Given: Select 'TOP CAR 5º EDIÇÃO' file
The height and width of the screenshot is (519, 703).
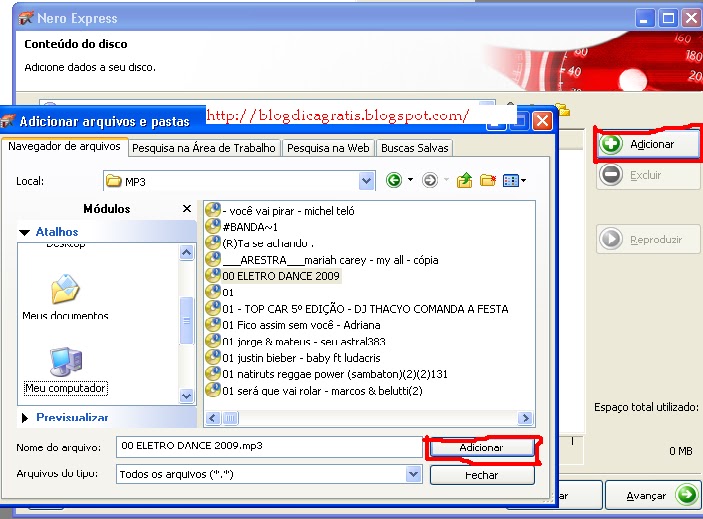Looking at the screenshot, I should click(365, 309).
